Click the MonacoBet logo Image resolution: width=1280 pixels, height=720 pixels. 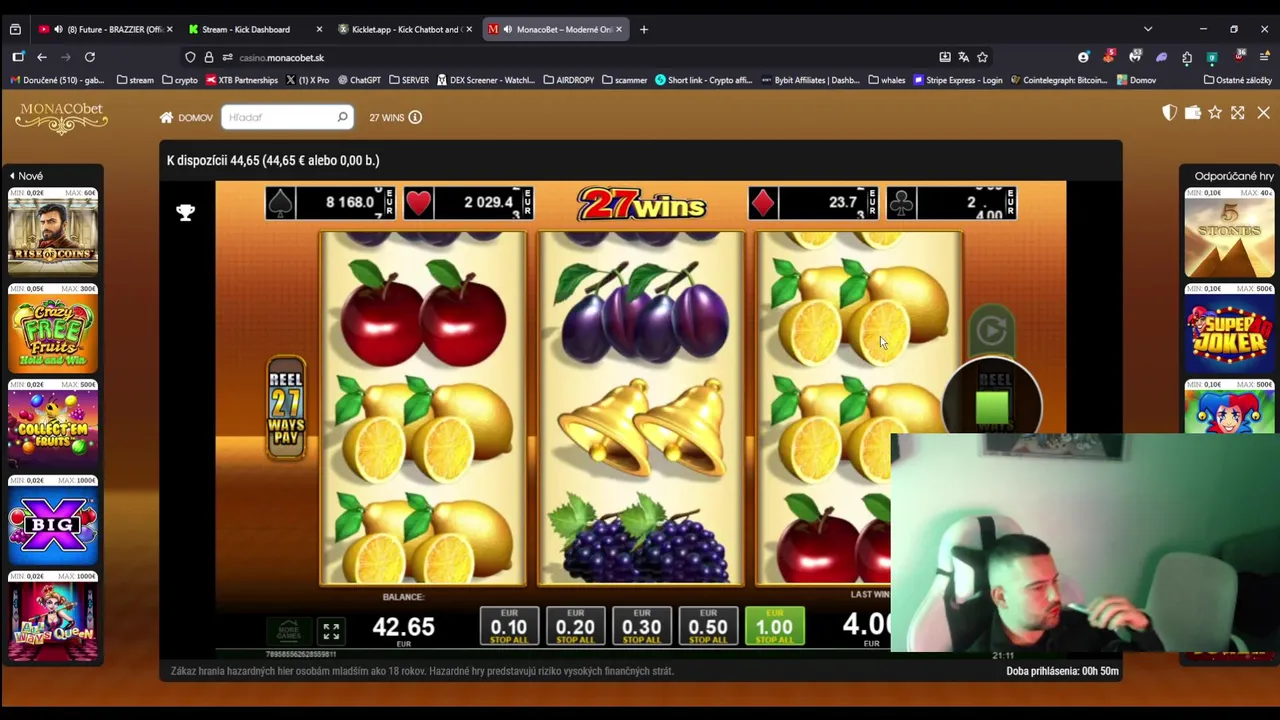pyautogui.click(x=61, y=118)
